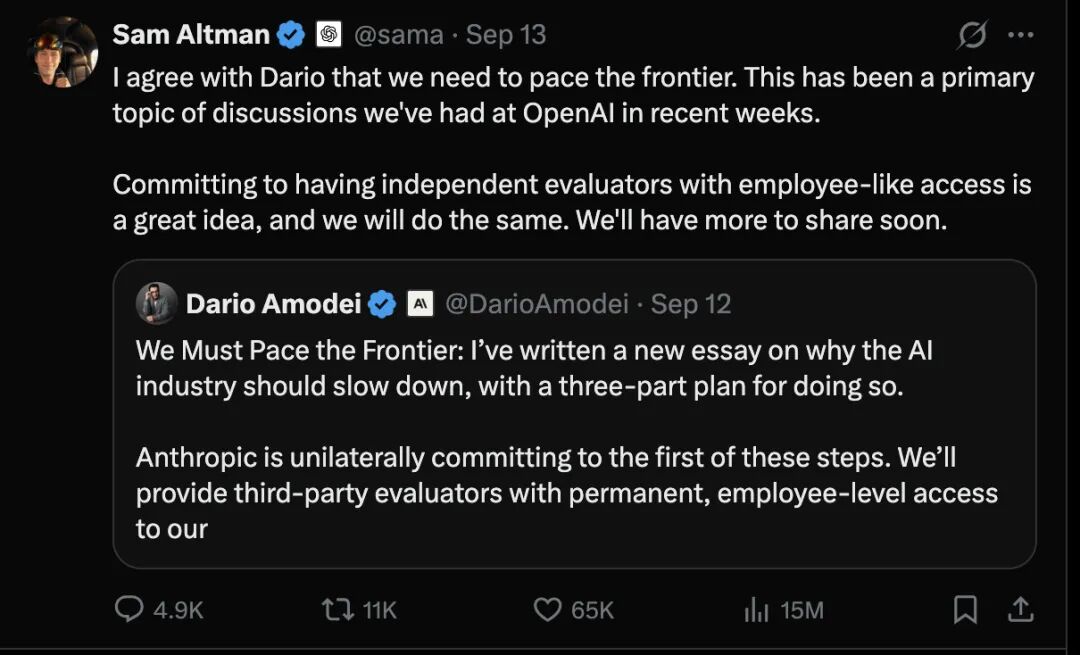The height and width of the screenshot is (655, 1080).
Task: Visit the @sama handle
Action: coord(399,34)
